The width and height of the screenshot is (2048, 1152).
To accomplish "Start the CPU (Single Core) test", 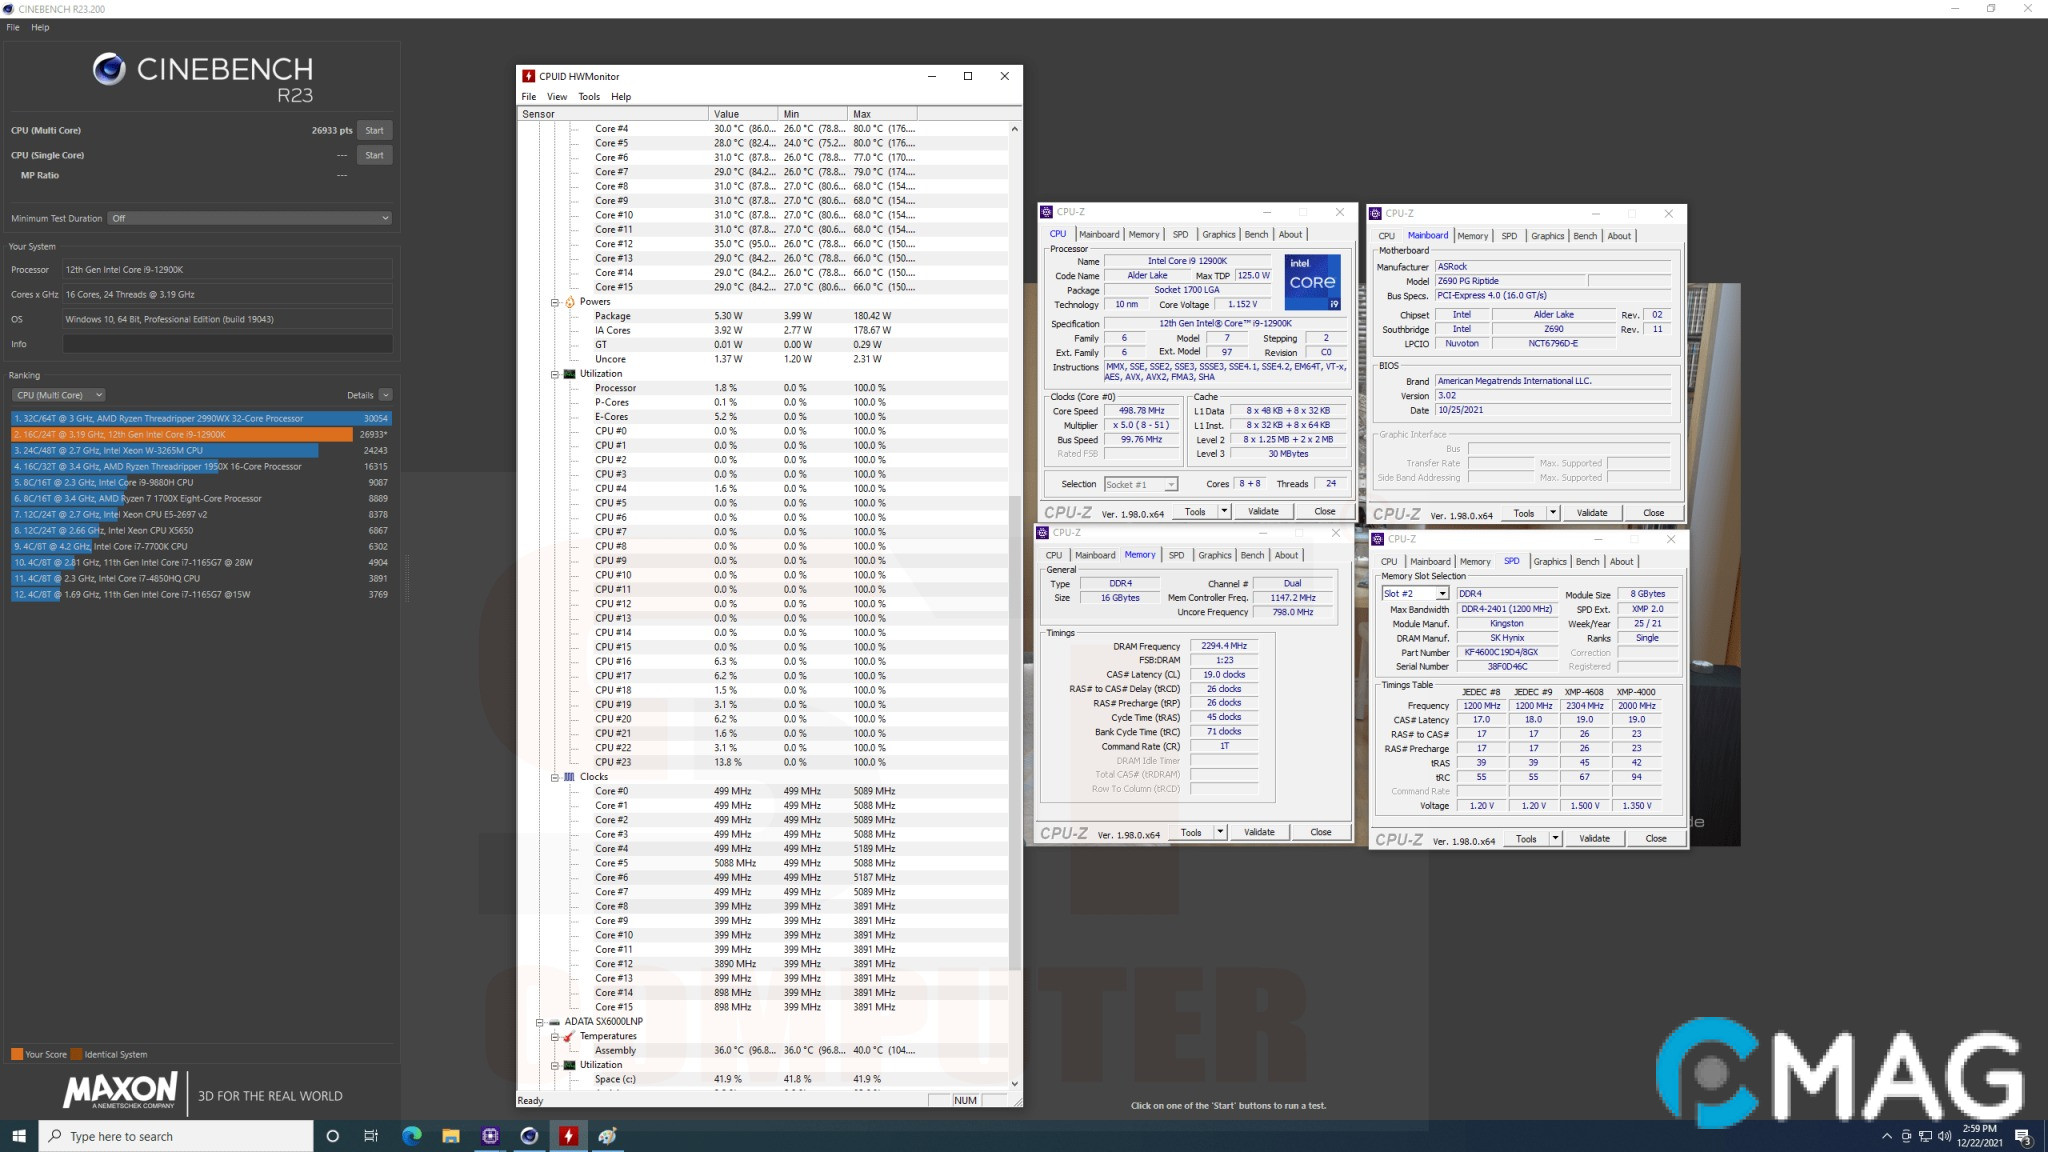I will 374,155.
